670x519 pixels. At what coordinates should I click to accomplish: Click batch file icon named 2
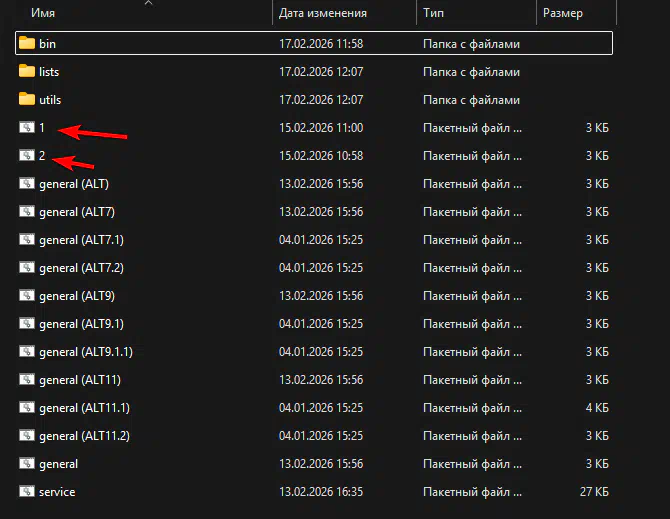[27, 156]
